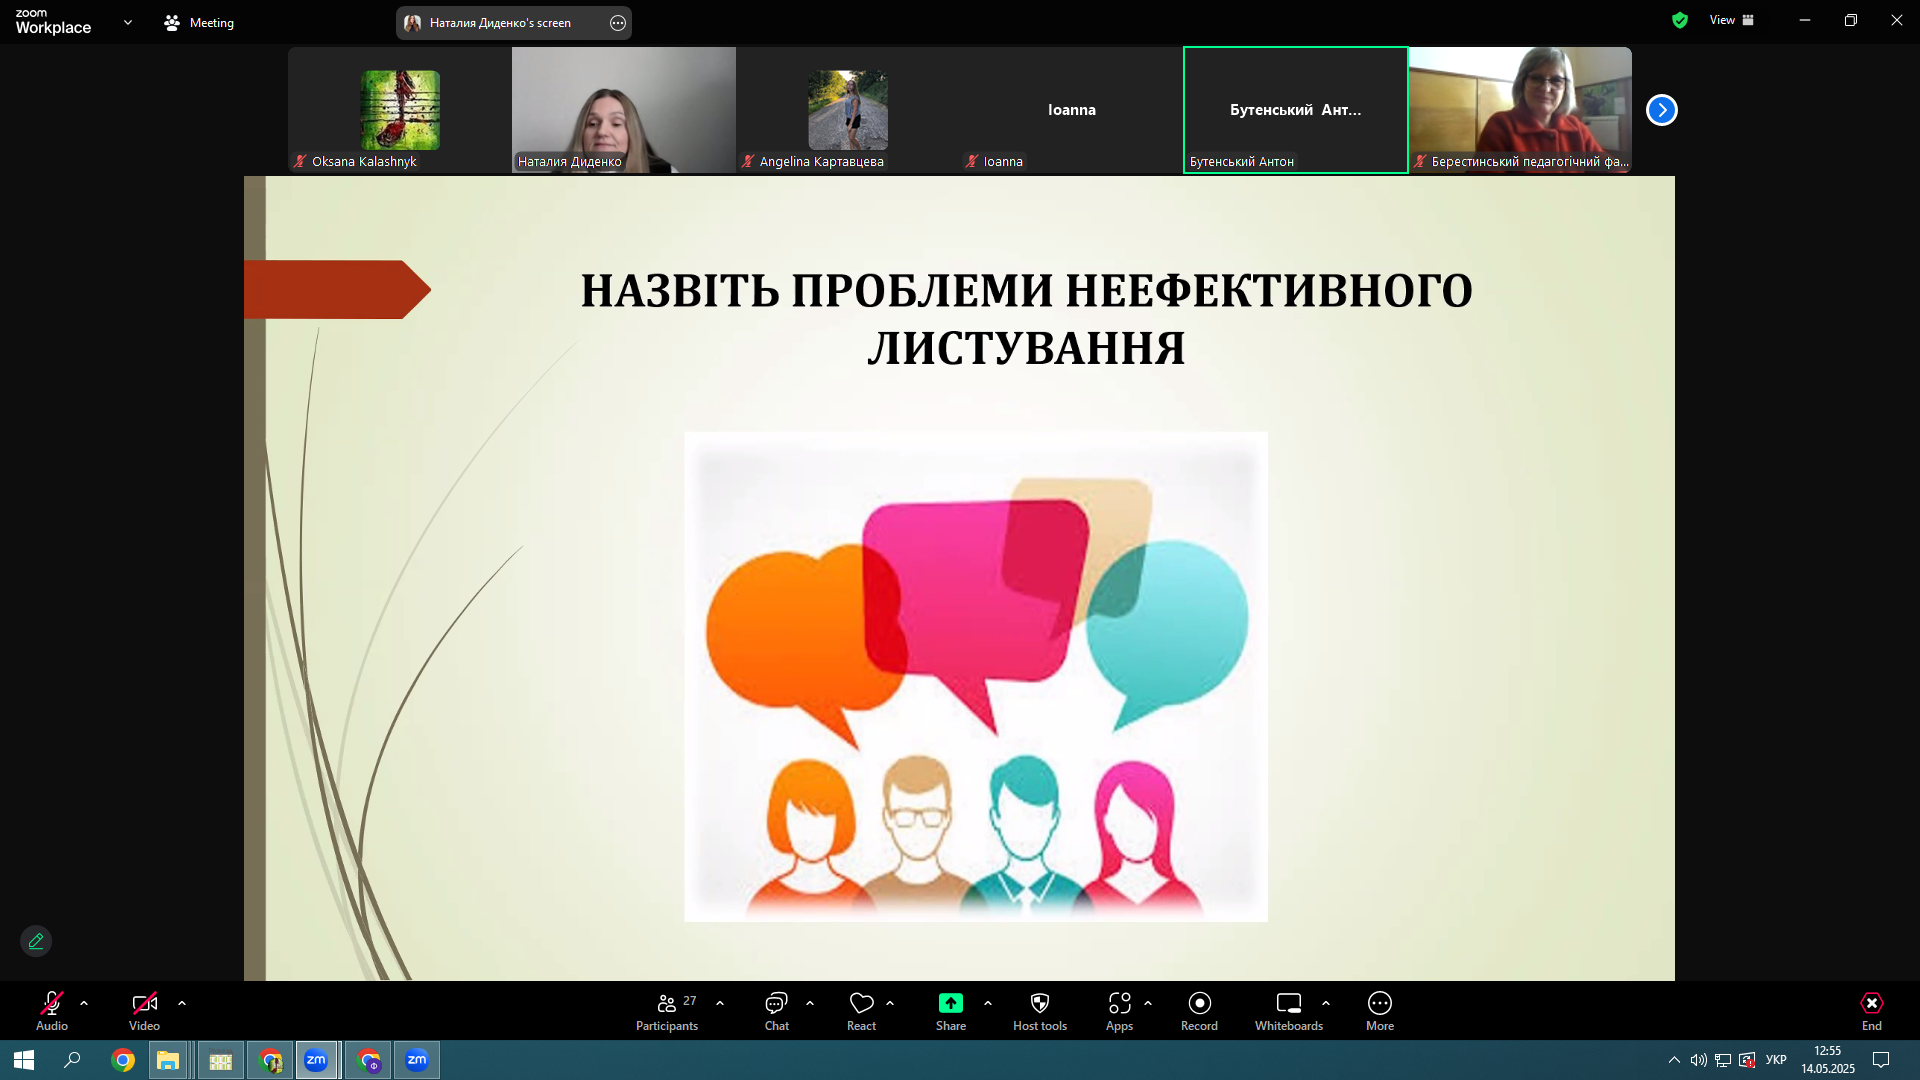Open the View layout menu

1731,20
